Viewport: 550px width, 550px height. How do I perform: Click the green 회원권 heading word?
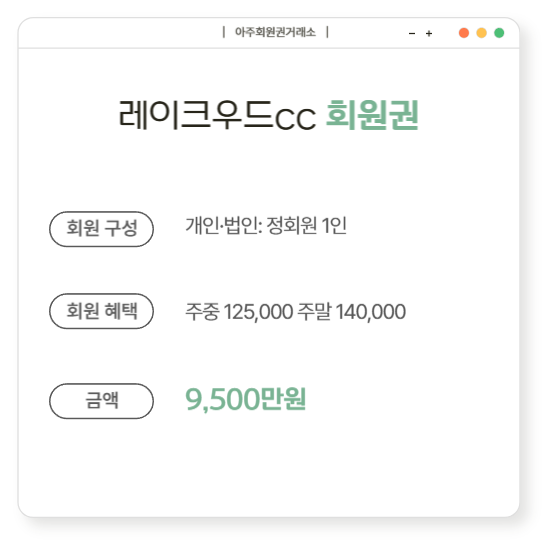coord(372,115)
